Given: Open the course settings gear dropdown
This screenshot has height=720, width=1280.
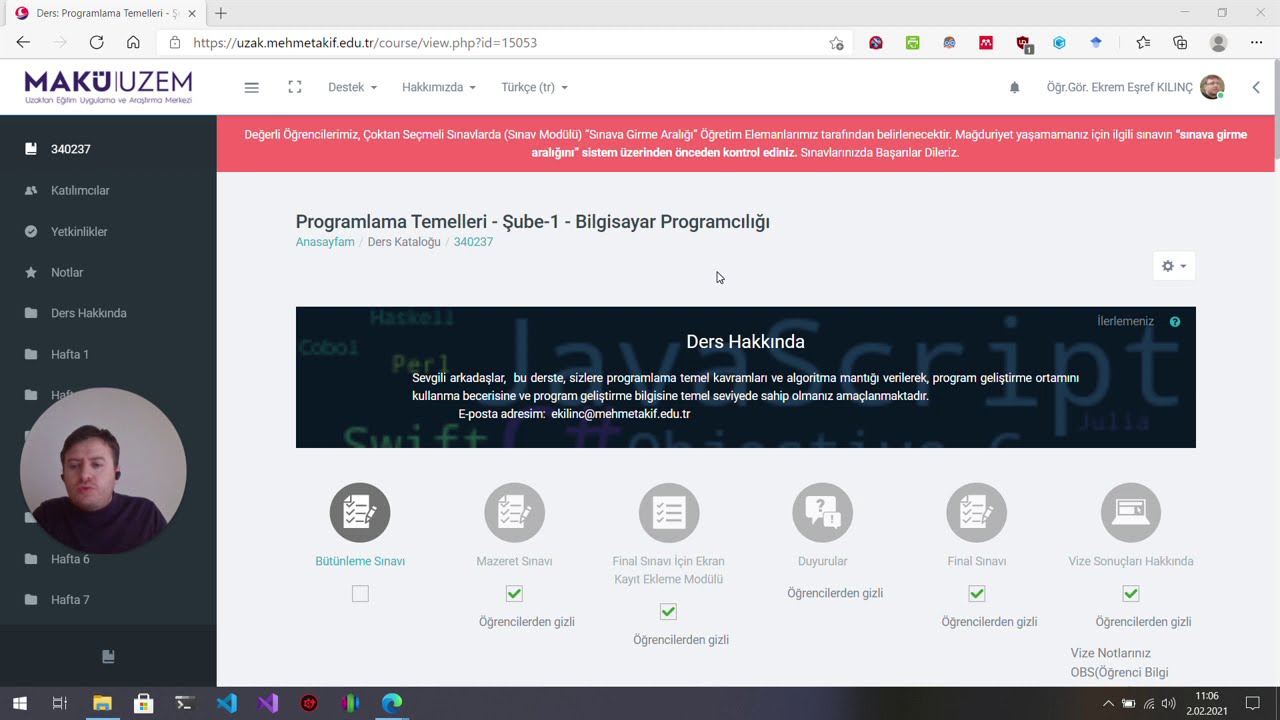Looking at the screenshot, I should [1174, 266].
